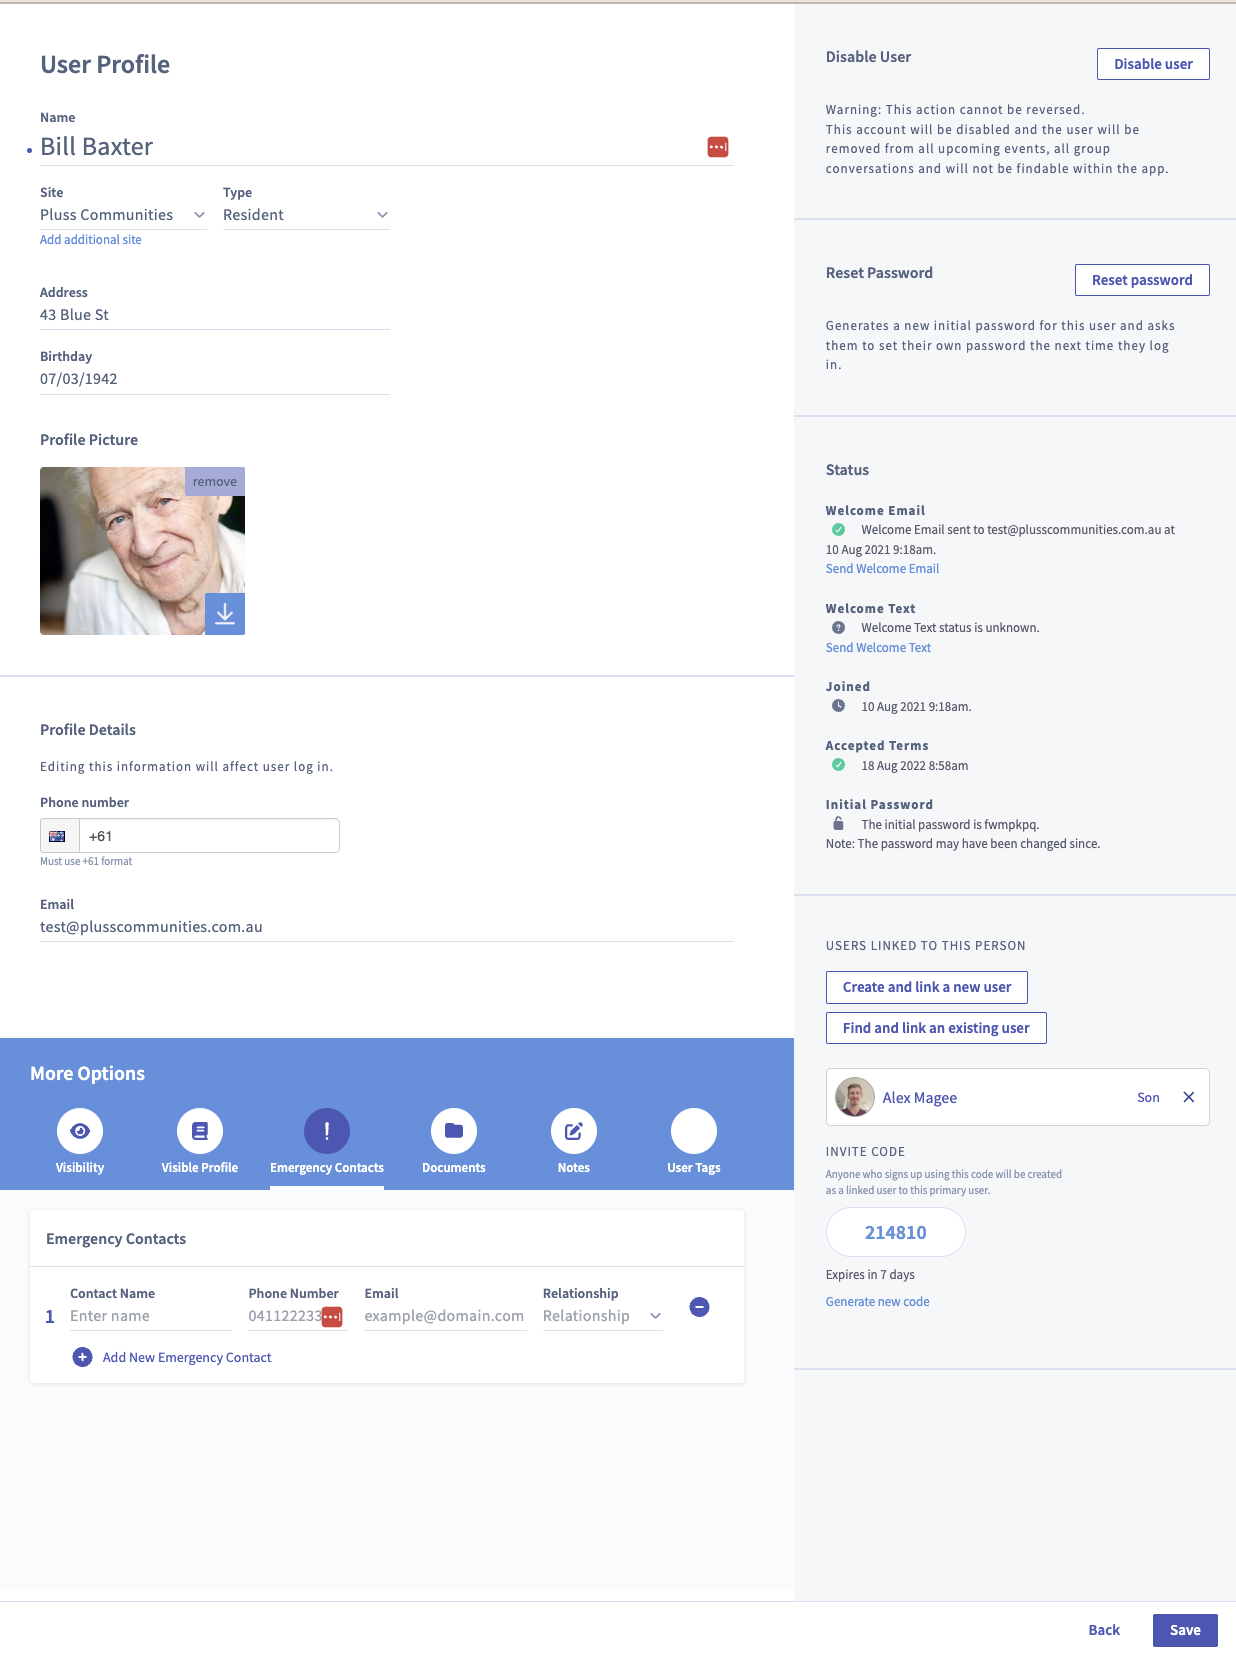Viewport: 1236px width, 1654px height.
Task: Click the invite code 214810
Action: point(896,1232)
